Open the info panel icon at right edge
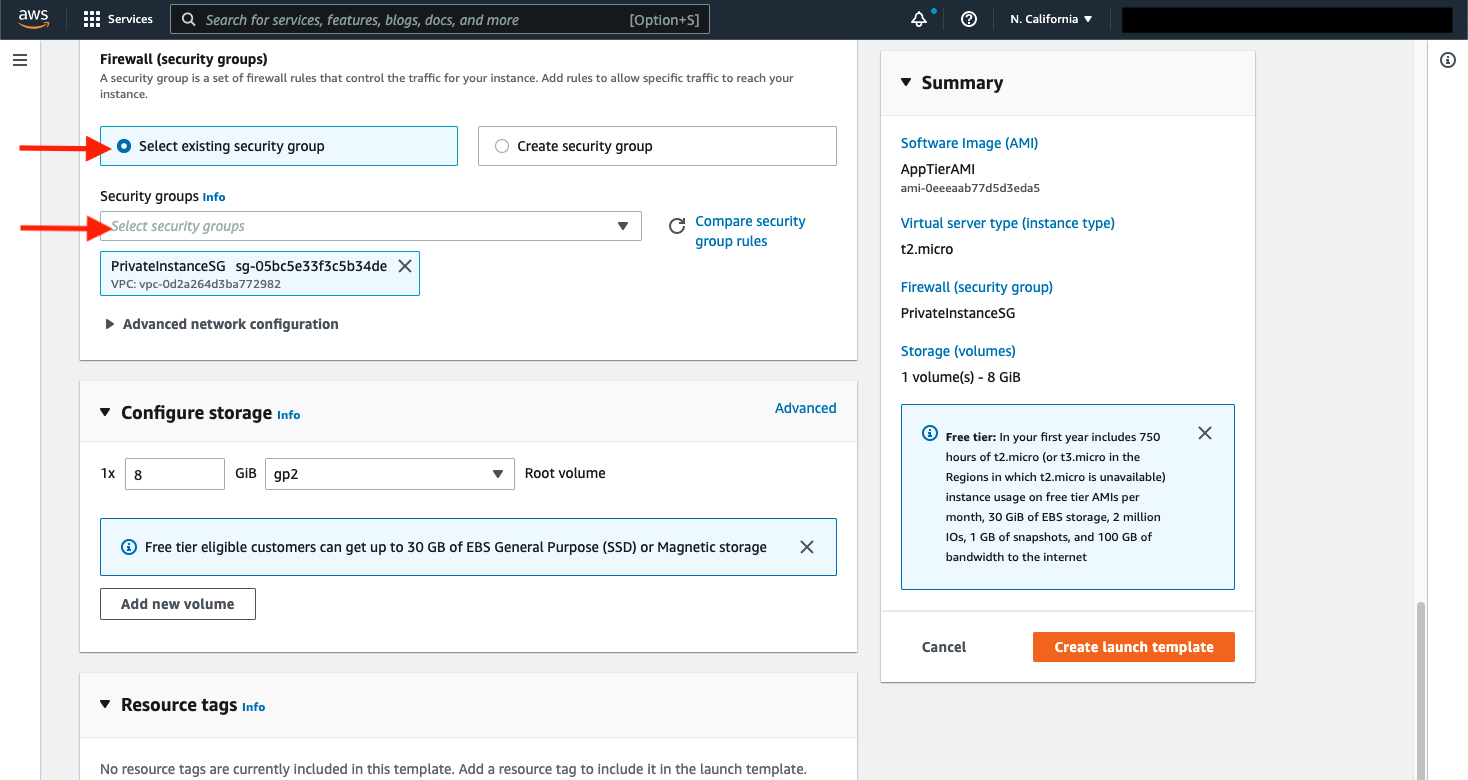1468x780 pixels. 1447,60
